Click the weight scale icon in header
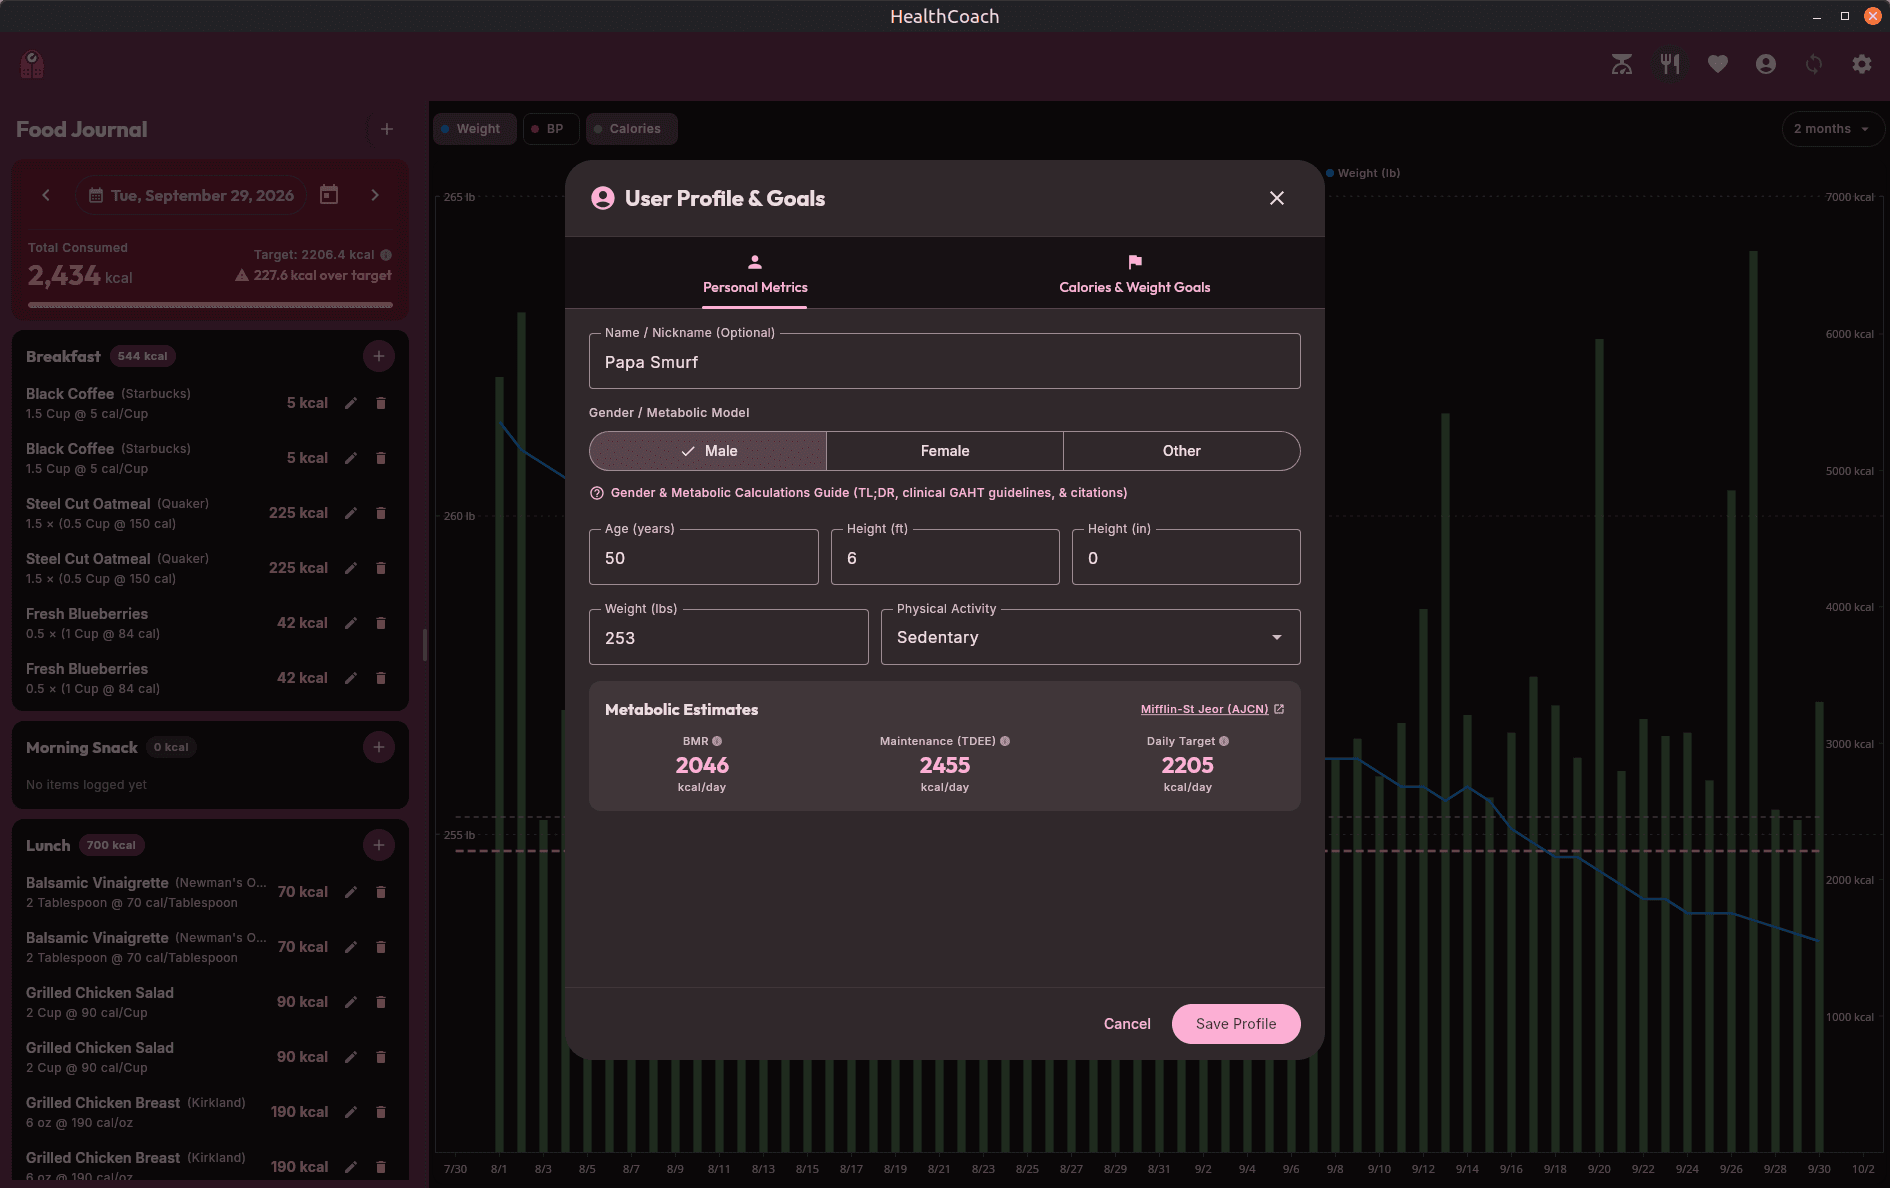The width and height of the screenshot is (1890, 1188). (1621, 64)
